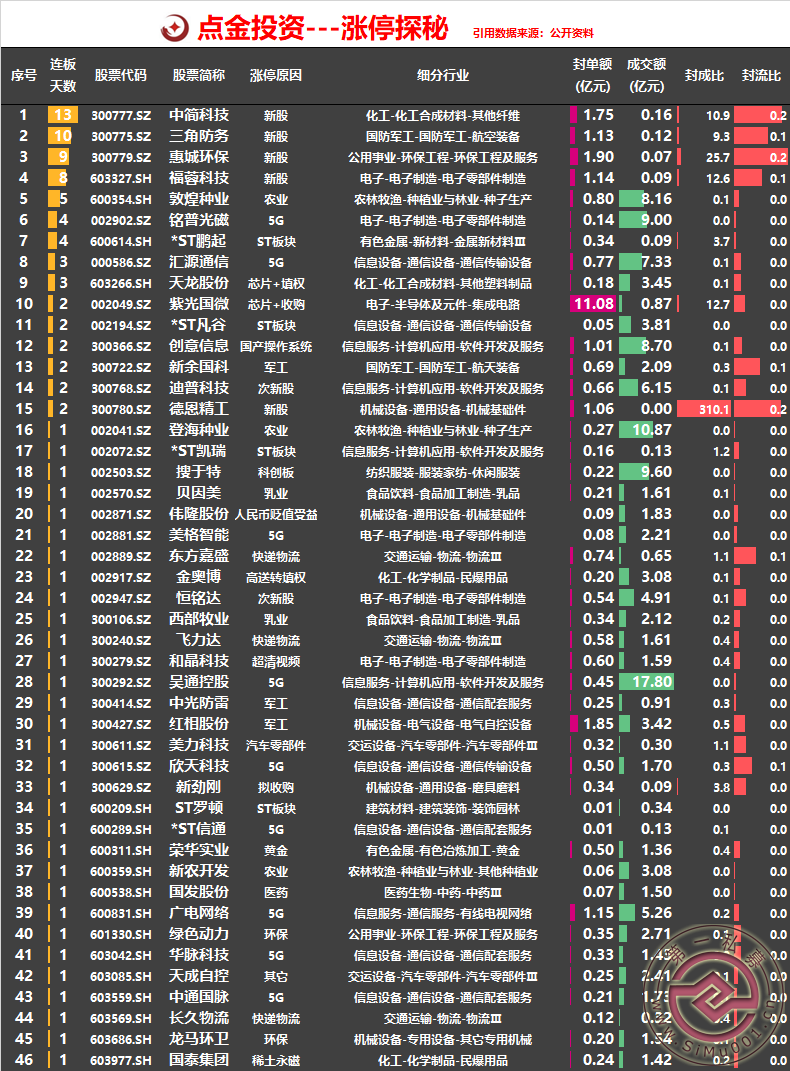Click the 成交额 (亿元) column header
The image size is (790, 1071).
tap(646, 75)
